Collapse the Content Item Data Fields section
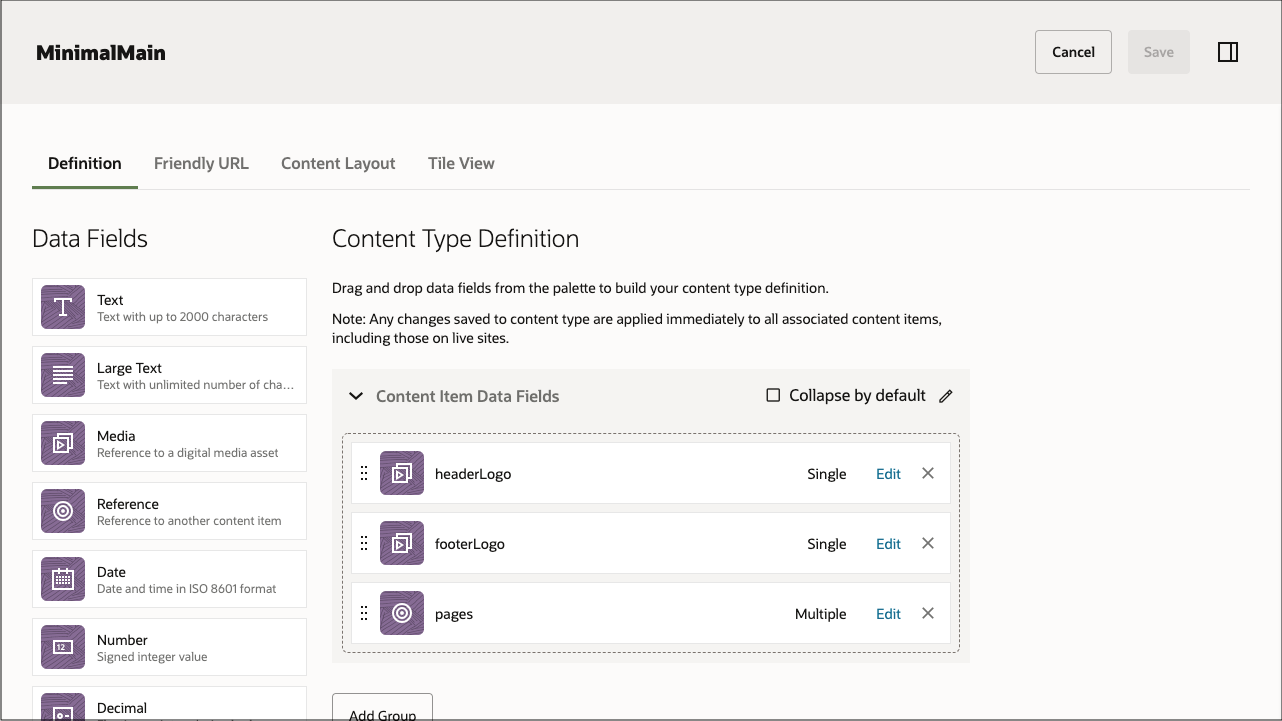Screen dimensions: 1282x721 click(x=356, y=395)
